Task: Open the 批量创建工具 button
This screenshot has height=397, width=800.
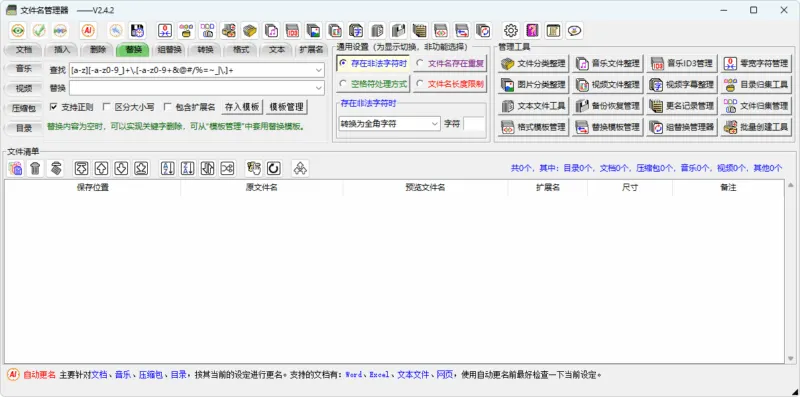Action: pos(756,127)
